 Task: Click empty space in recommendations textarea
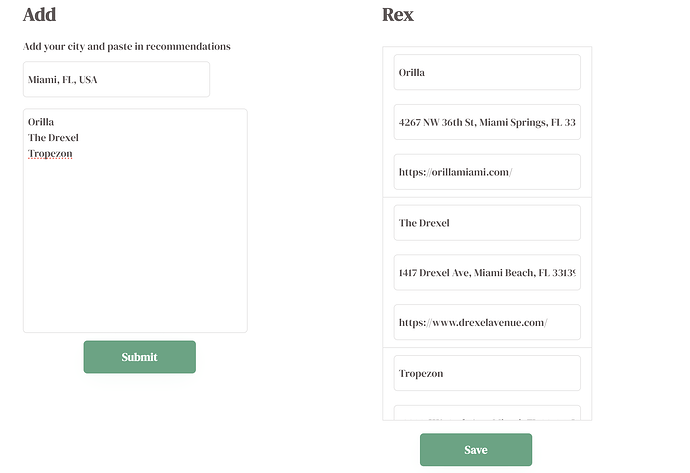tap(135, 250)
